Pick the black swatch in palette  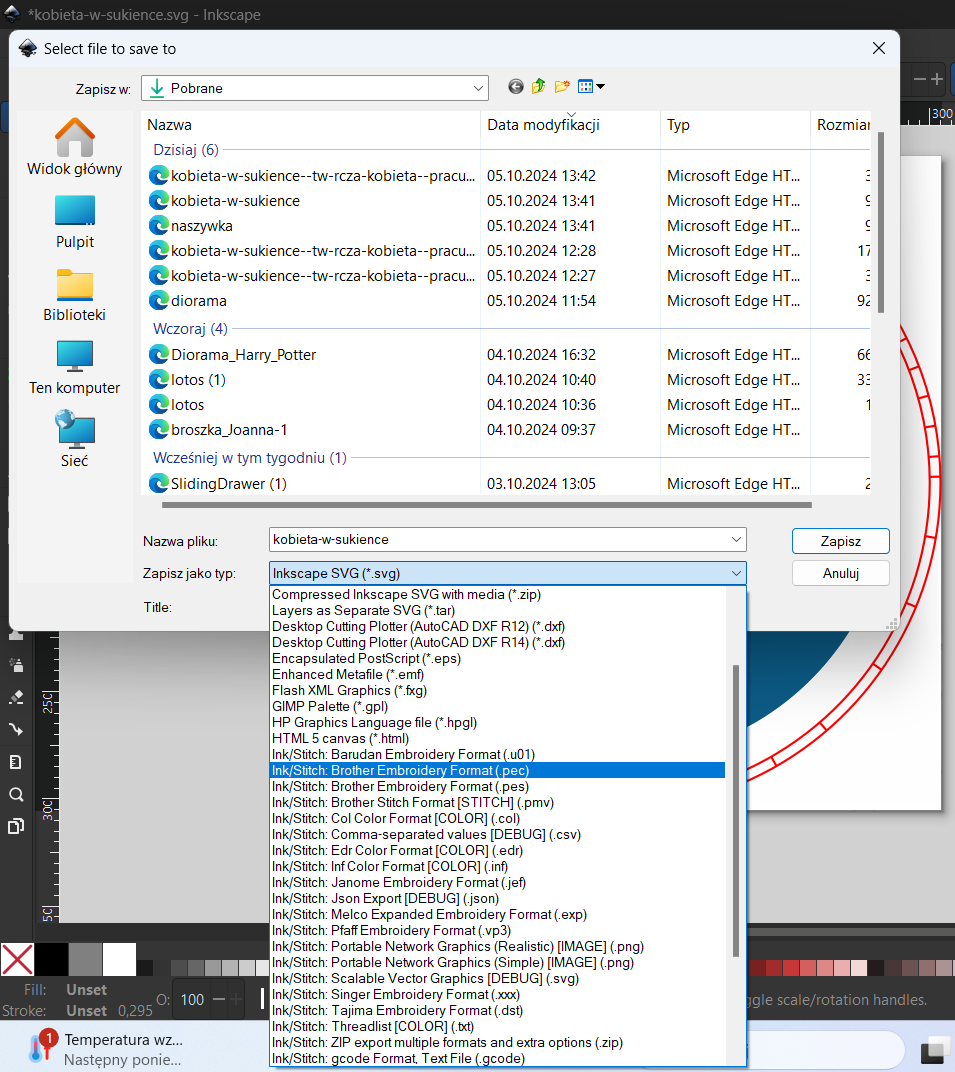[51, 959]
